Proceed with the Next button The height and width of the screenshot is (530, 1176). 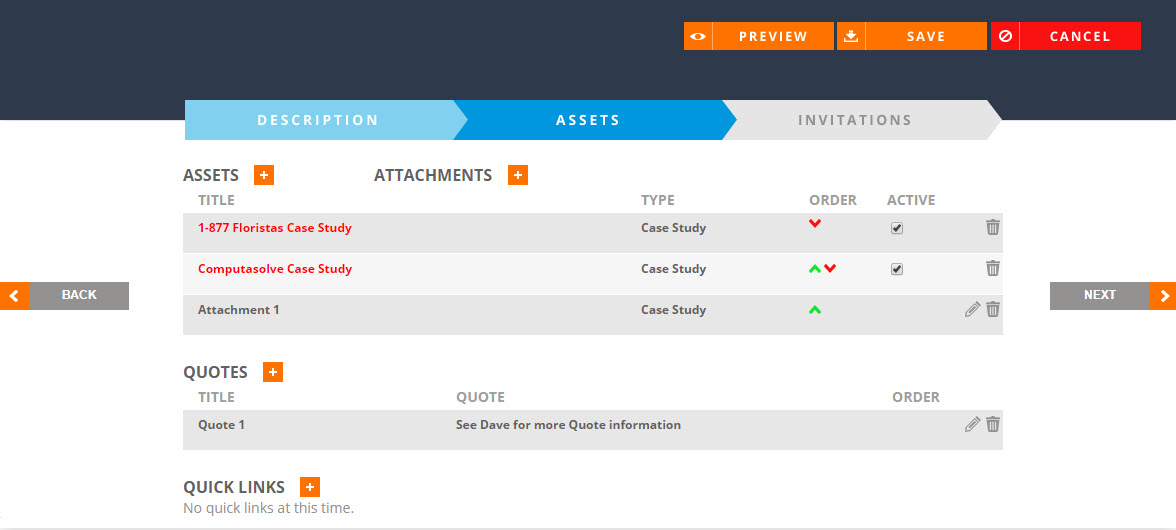tap(1113, 295)
